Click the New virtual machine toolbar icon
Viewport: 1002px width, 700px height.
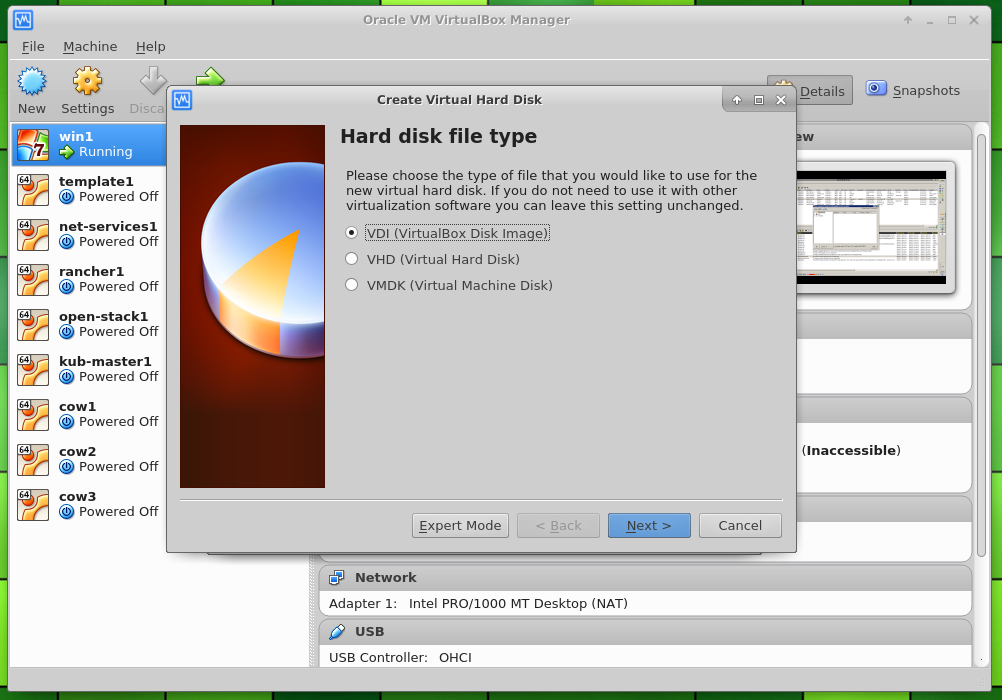click(32, 82)
